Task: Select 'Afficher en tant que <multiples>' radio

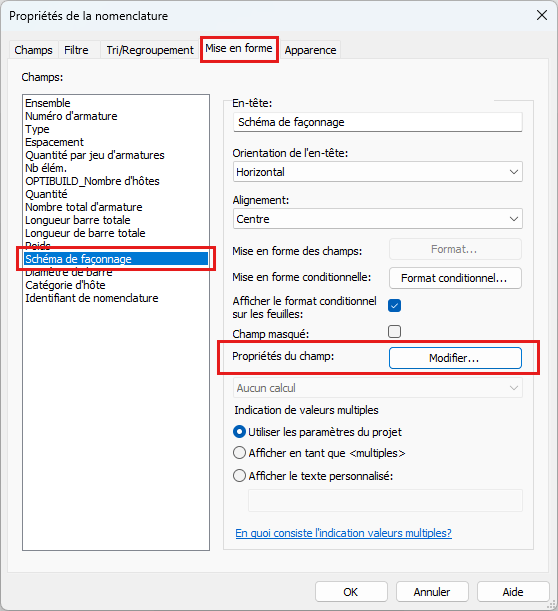Action: [x=239, y=453]
